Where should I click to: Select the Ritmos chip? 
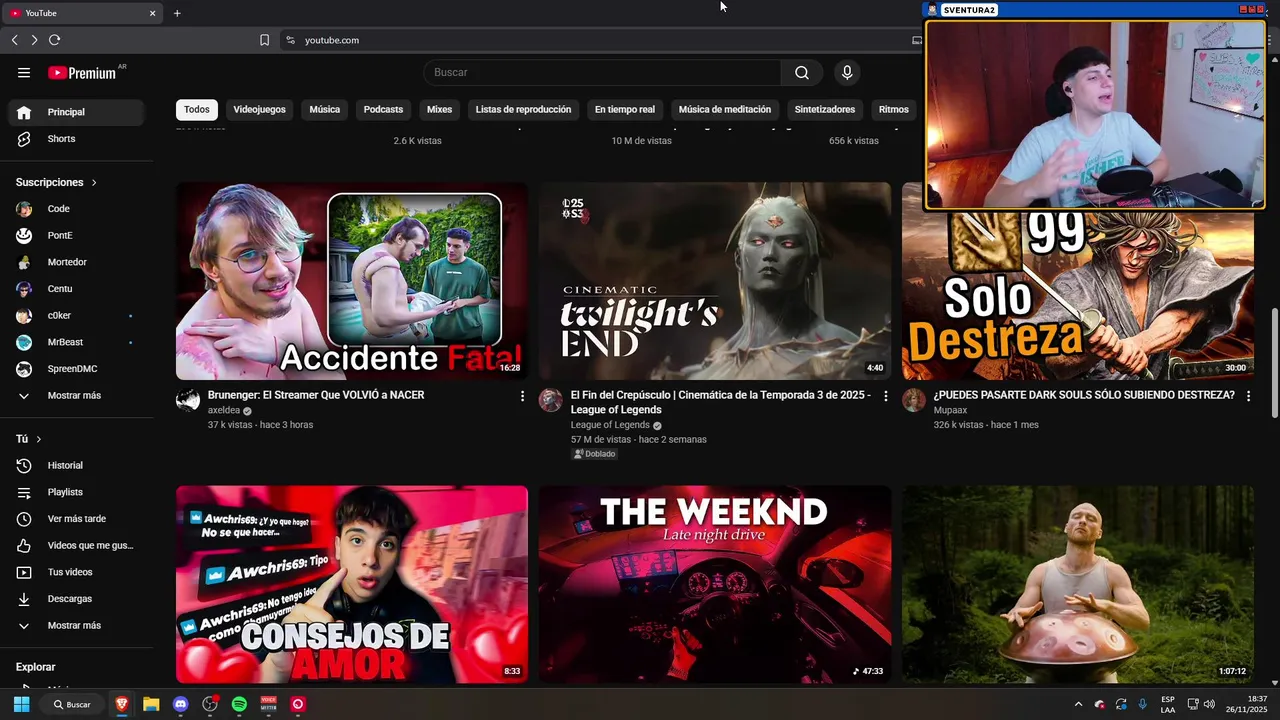point(894,110)
